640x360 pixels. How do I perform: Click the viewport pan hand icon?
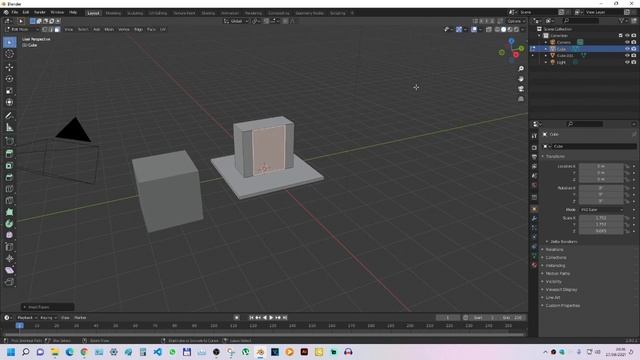(x=521, y=79)
